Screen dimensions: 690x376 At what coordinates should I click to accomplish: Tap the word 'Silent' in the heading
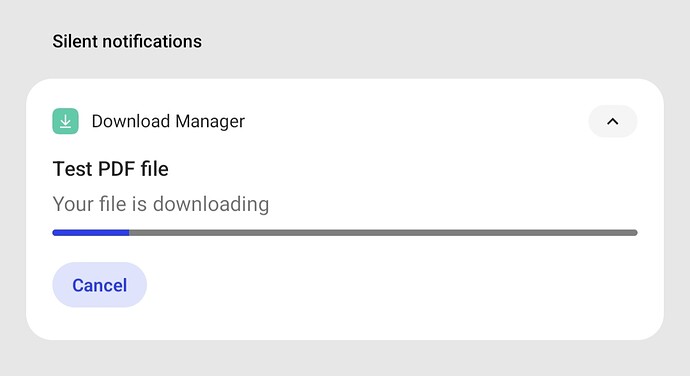(x=75, y=42)
